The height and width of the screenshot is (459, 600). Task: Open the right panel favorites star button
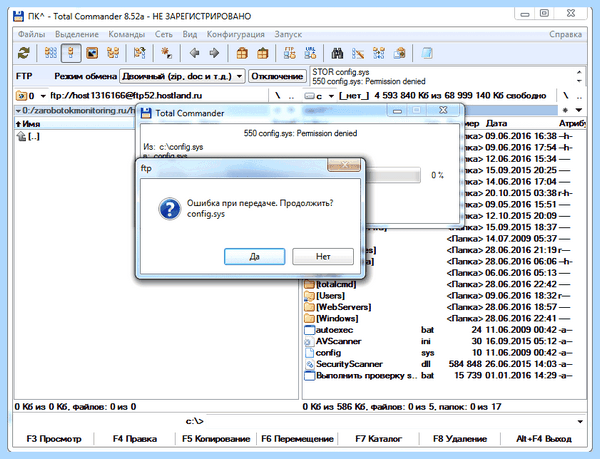[x=566, y=110]
